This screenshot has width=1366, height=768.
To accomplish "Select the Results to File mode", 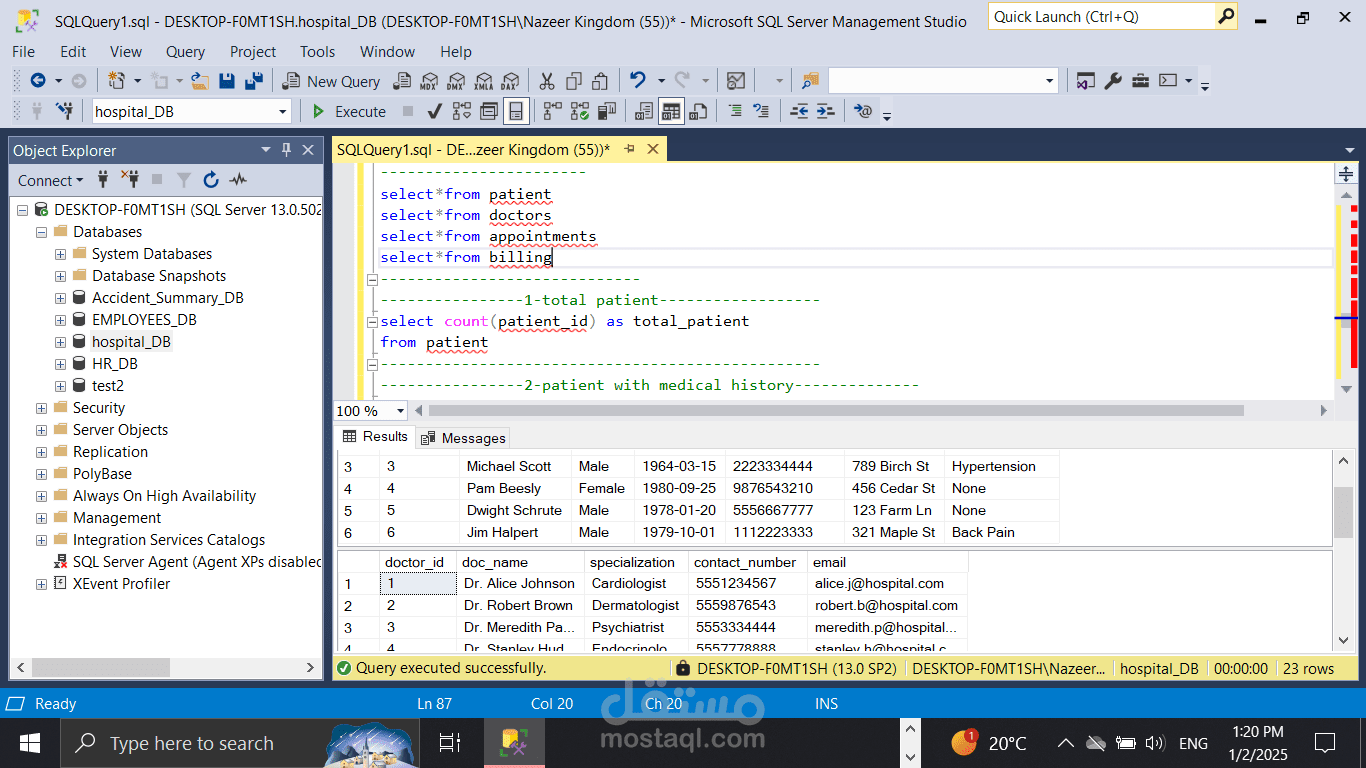I will [699, 111].
